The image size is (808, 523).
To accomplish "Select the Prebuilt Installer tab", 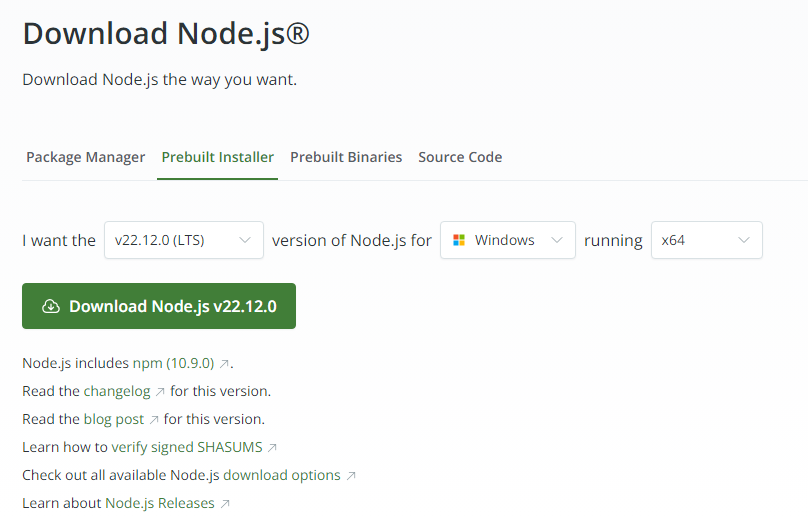I will tap(217, 157).
